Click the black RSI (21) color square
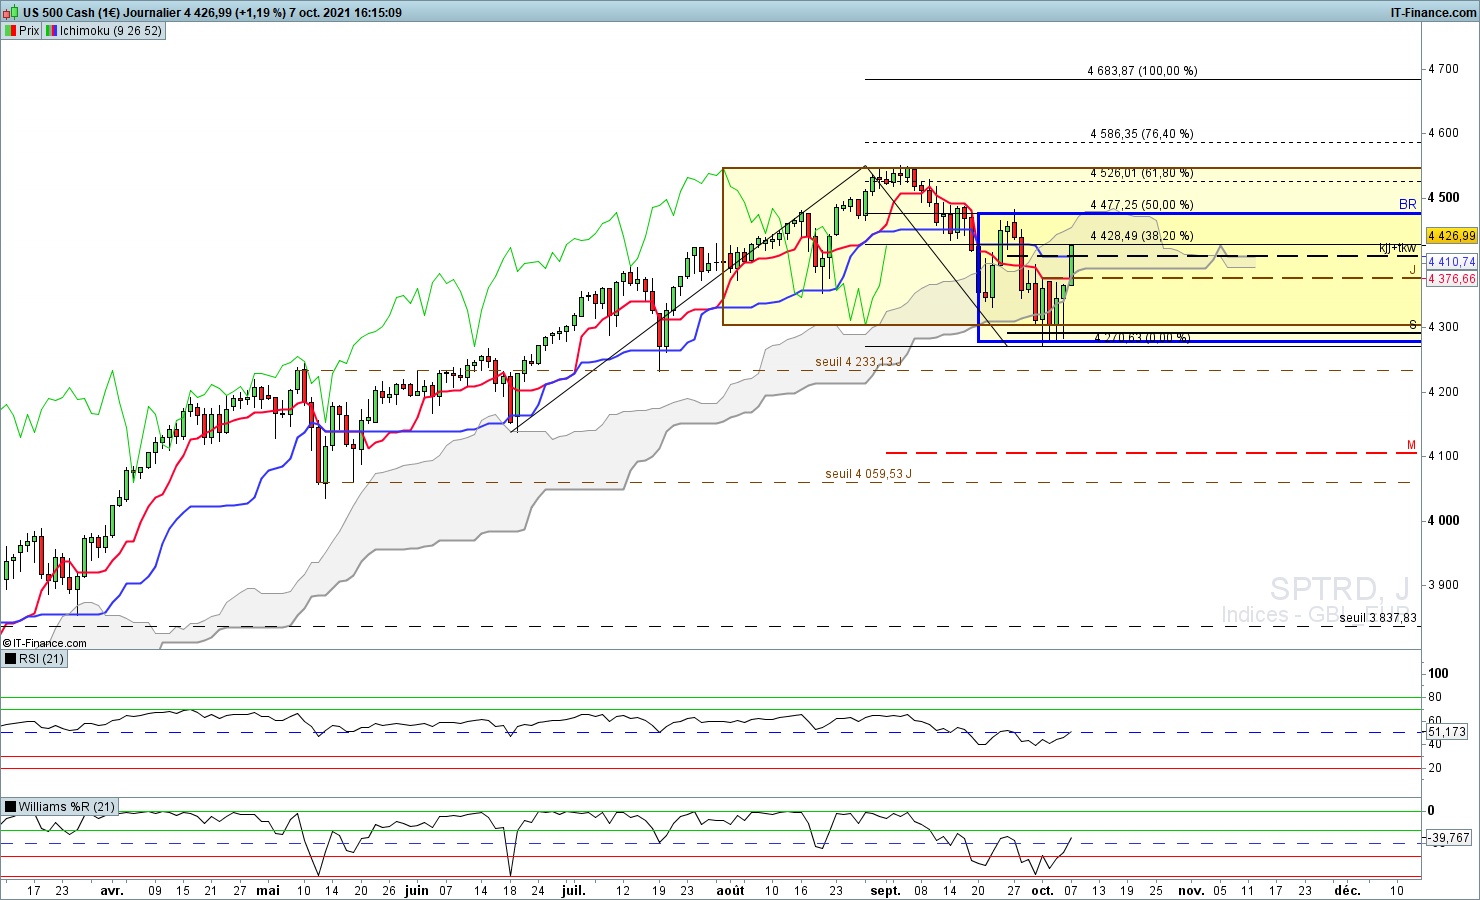Image resolution: width=1480 pixels, height=900 pixels. coord(10,659)
